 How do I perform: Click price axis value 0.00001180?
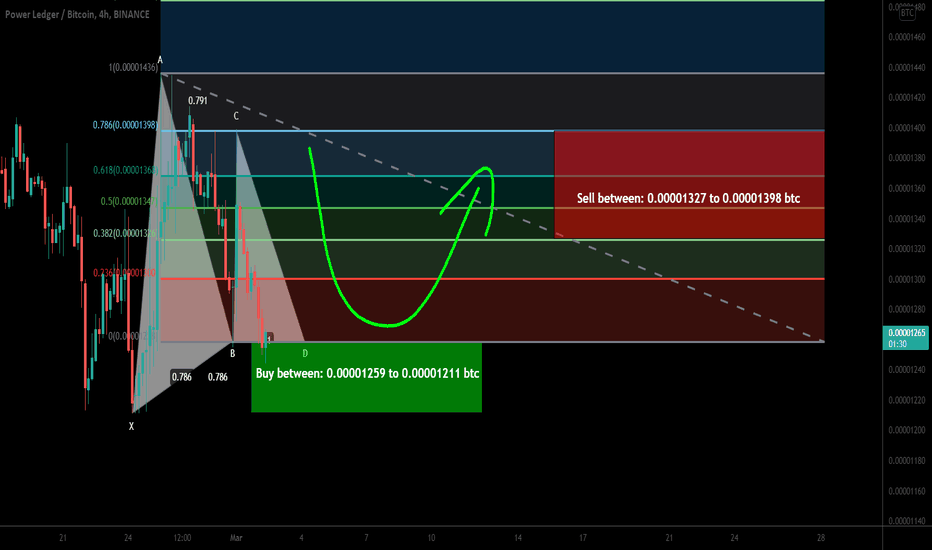click(906, 461)
